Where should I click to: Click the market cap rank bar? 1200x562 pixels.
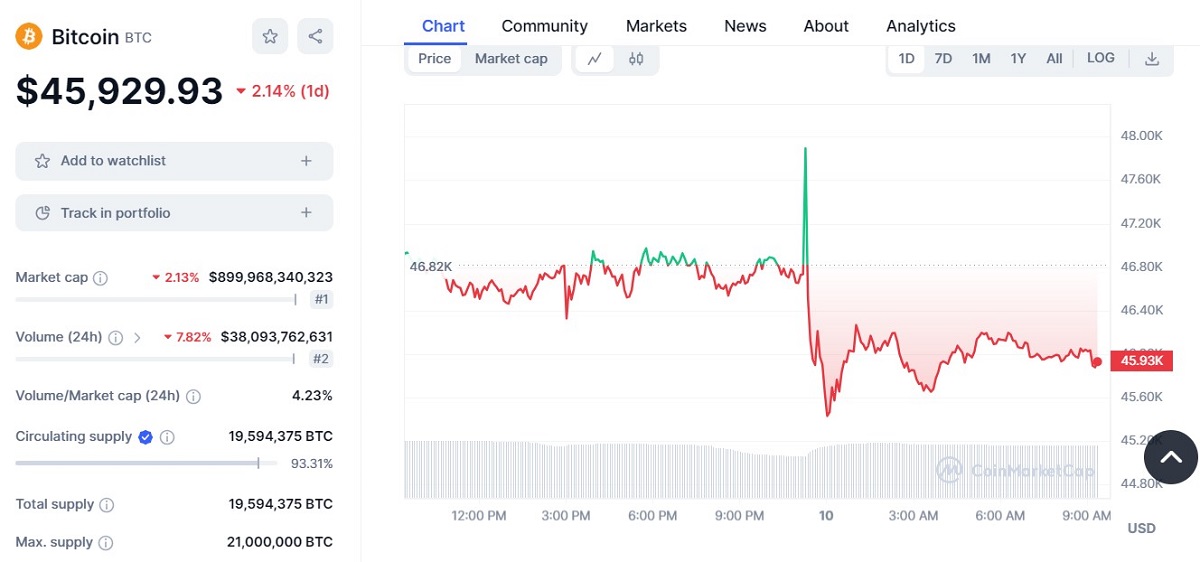coord(156,299)
